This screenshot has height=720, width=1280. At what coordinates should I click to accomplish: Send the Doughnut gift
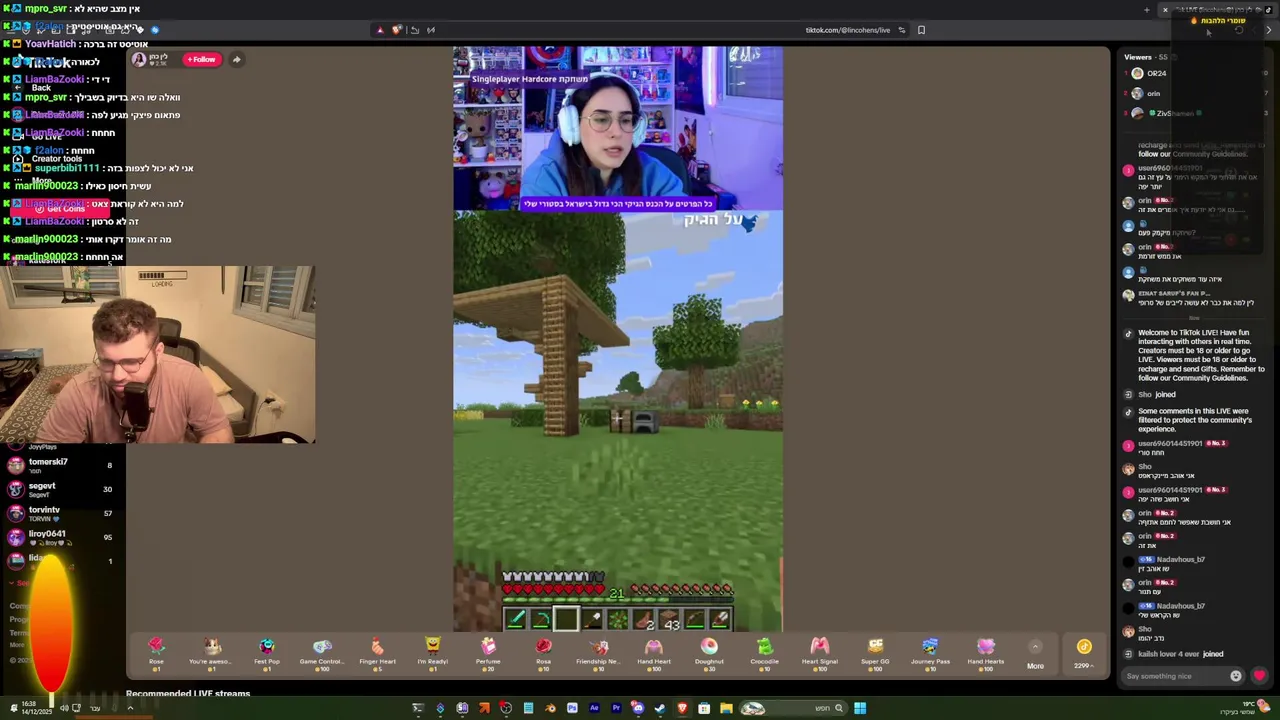tap(709, 653)
